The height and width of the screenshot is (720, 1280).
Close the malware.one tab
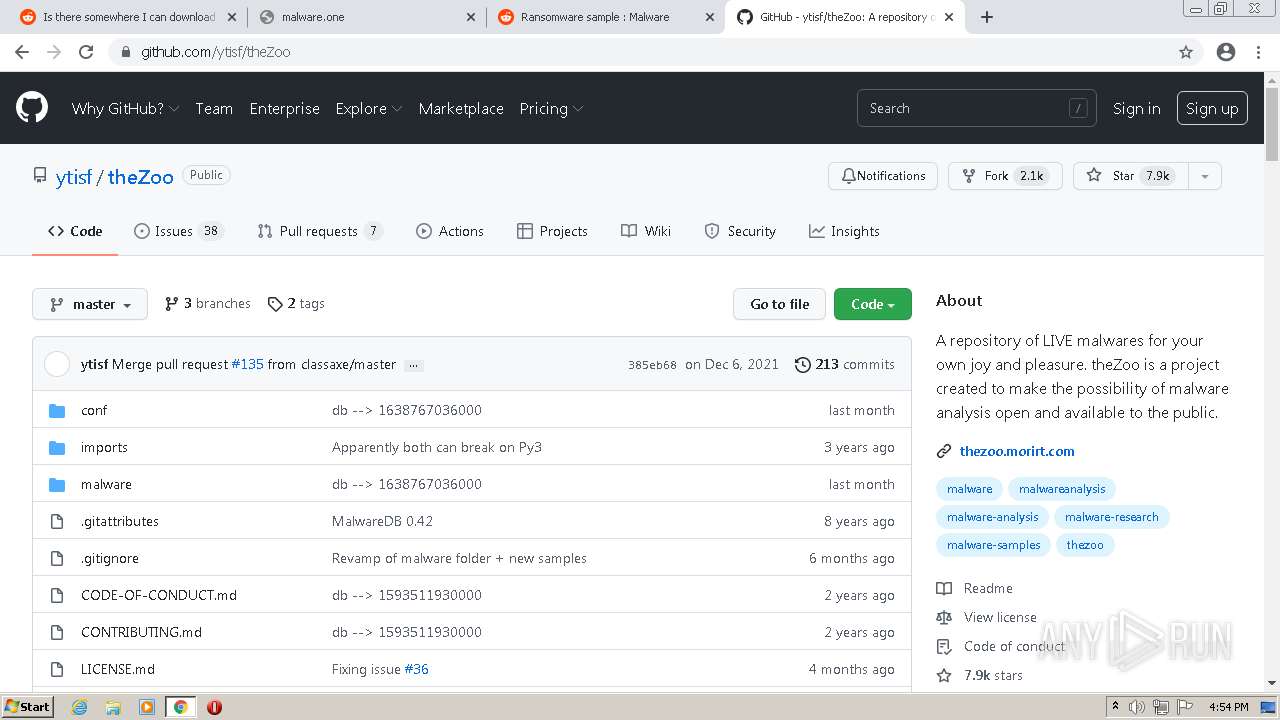click(471, 17)
